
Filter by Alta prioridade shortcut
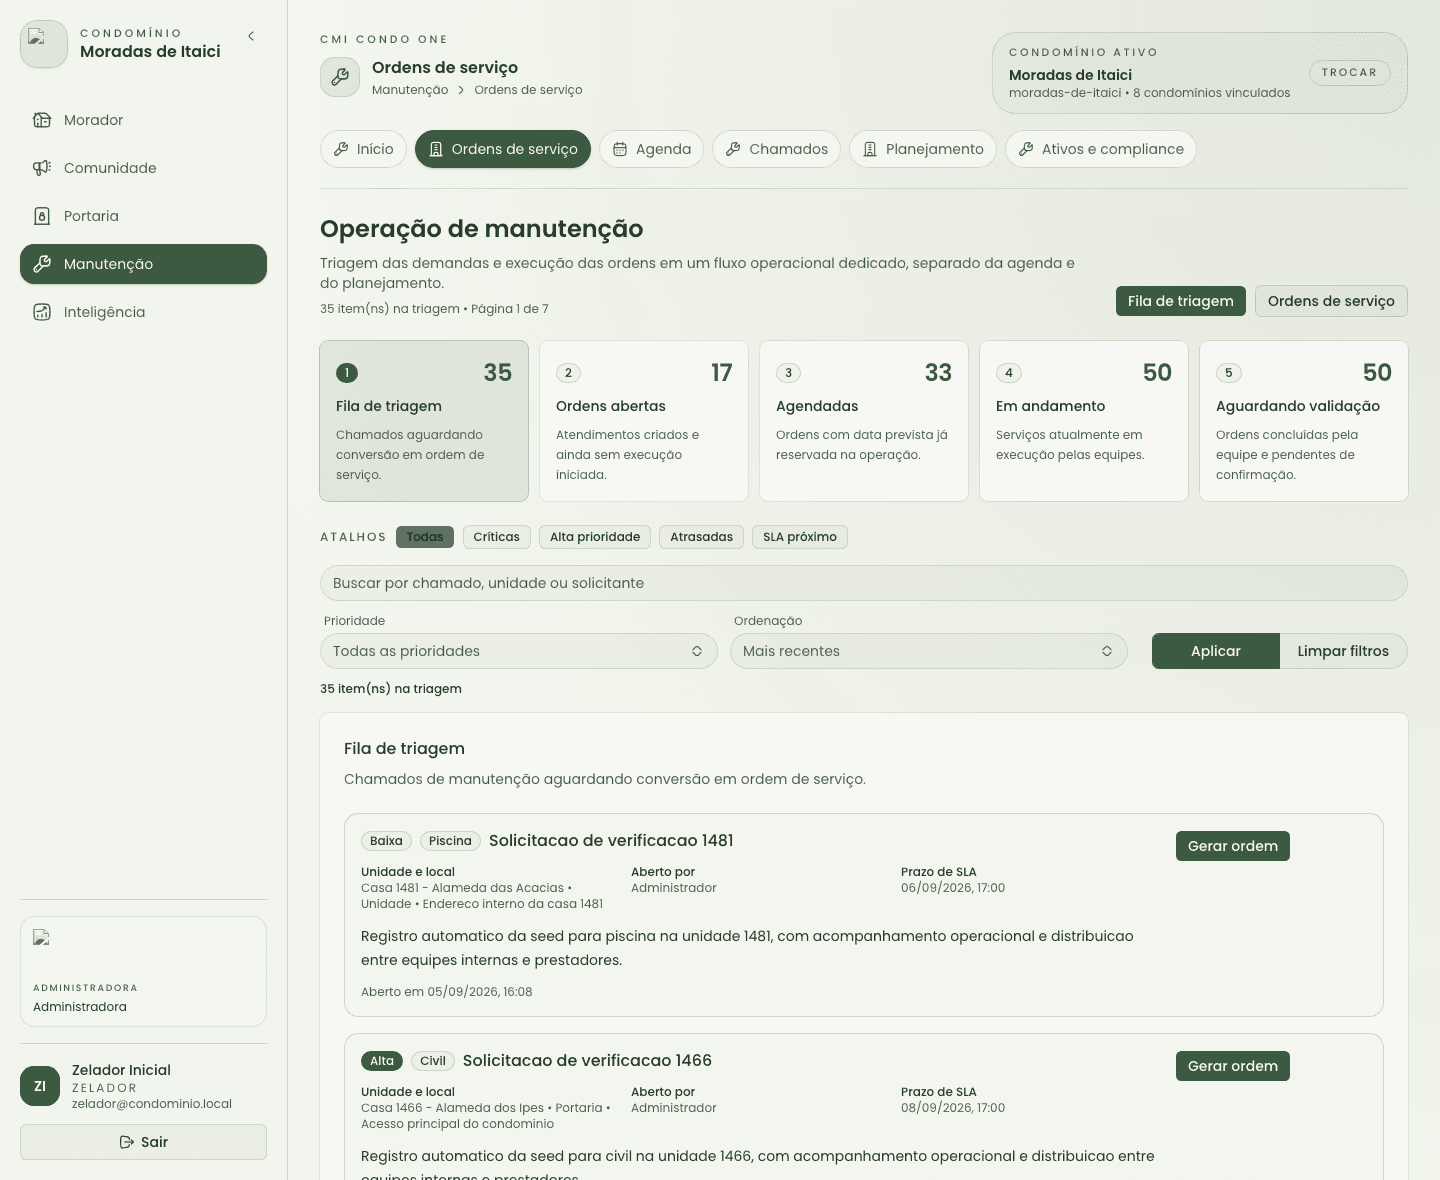pyautogui.click(x=595, y=537)
